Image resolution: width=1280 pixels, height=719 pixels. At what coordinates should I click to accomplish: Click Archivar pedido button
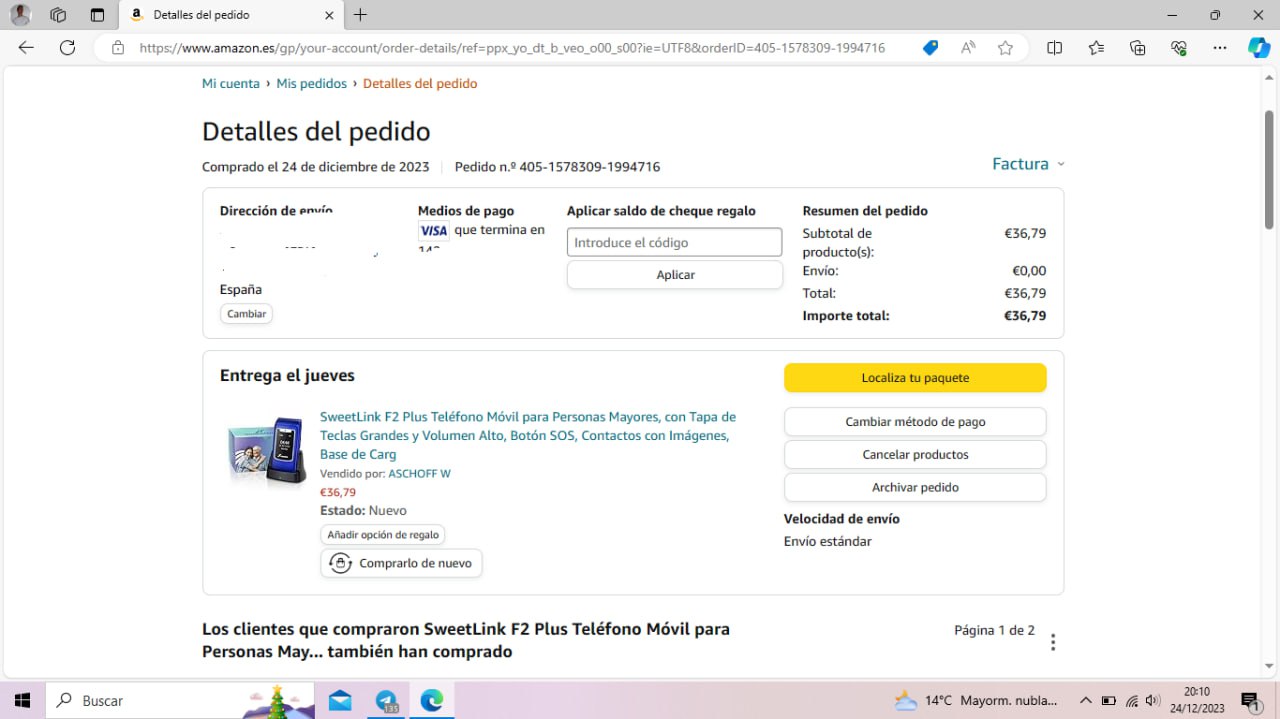click(x=915, y=487)
